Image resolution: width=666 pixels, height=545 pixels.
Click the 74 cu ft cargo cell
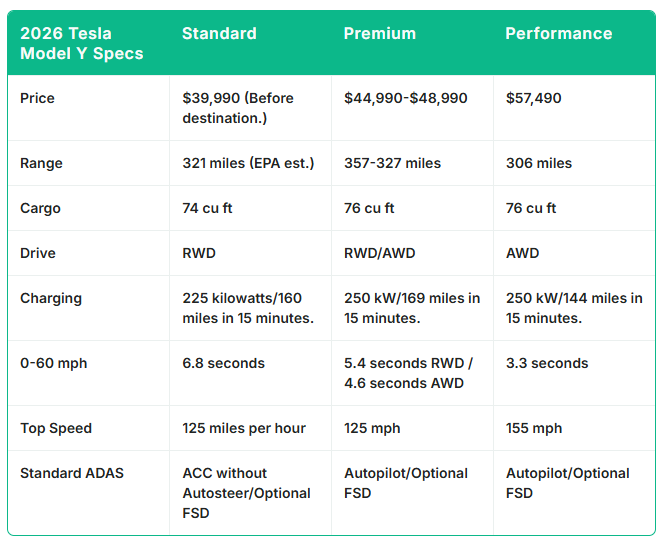coord(207,208)
